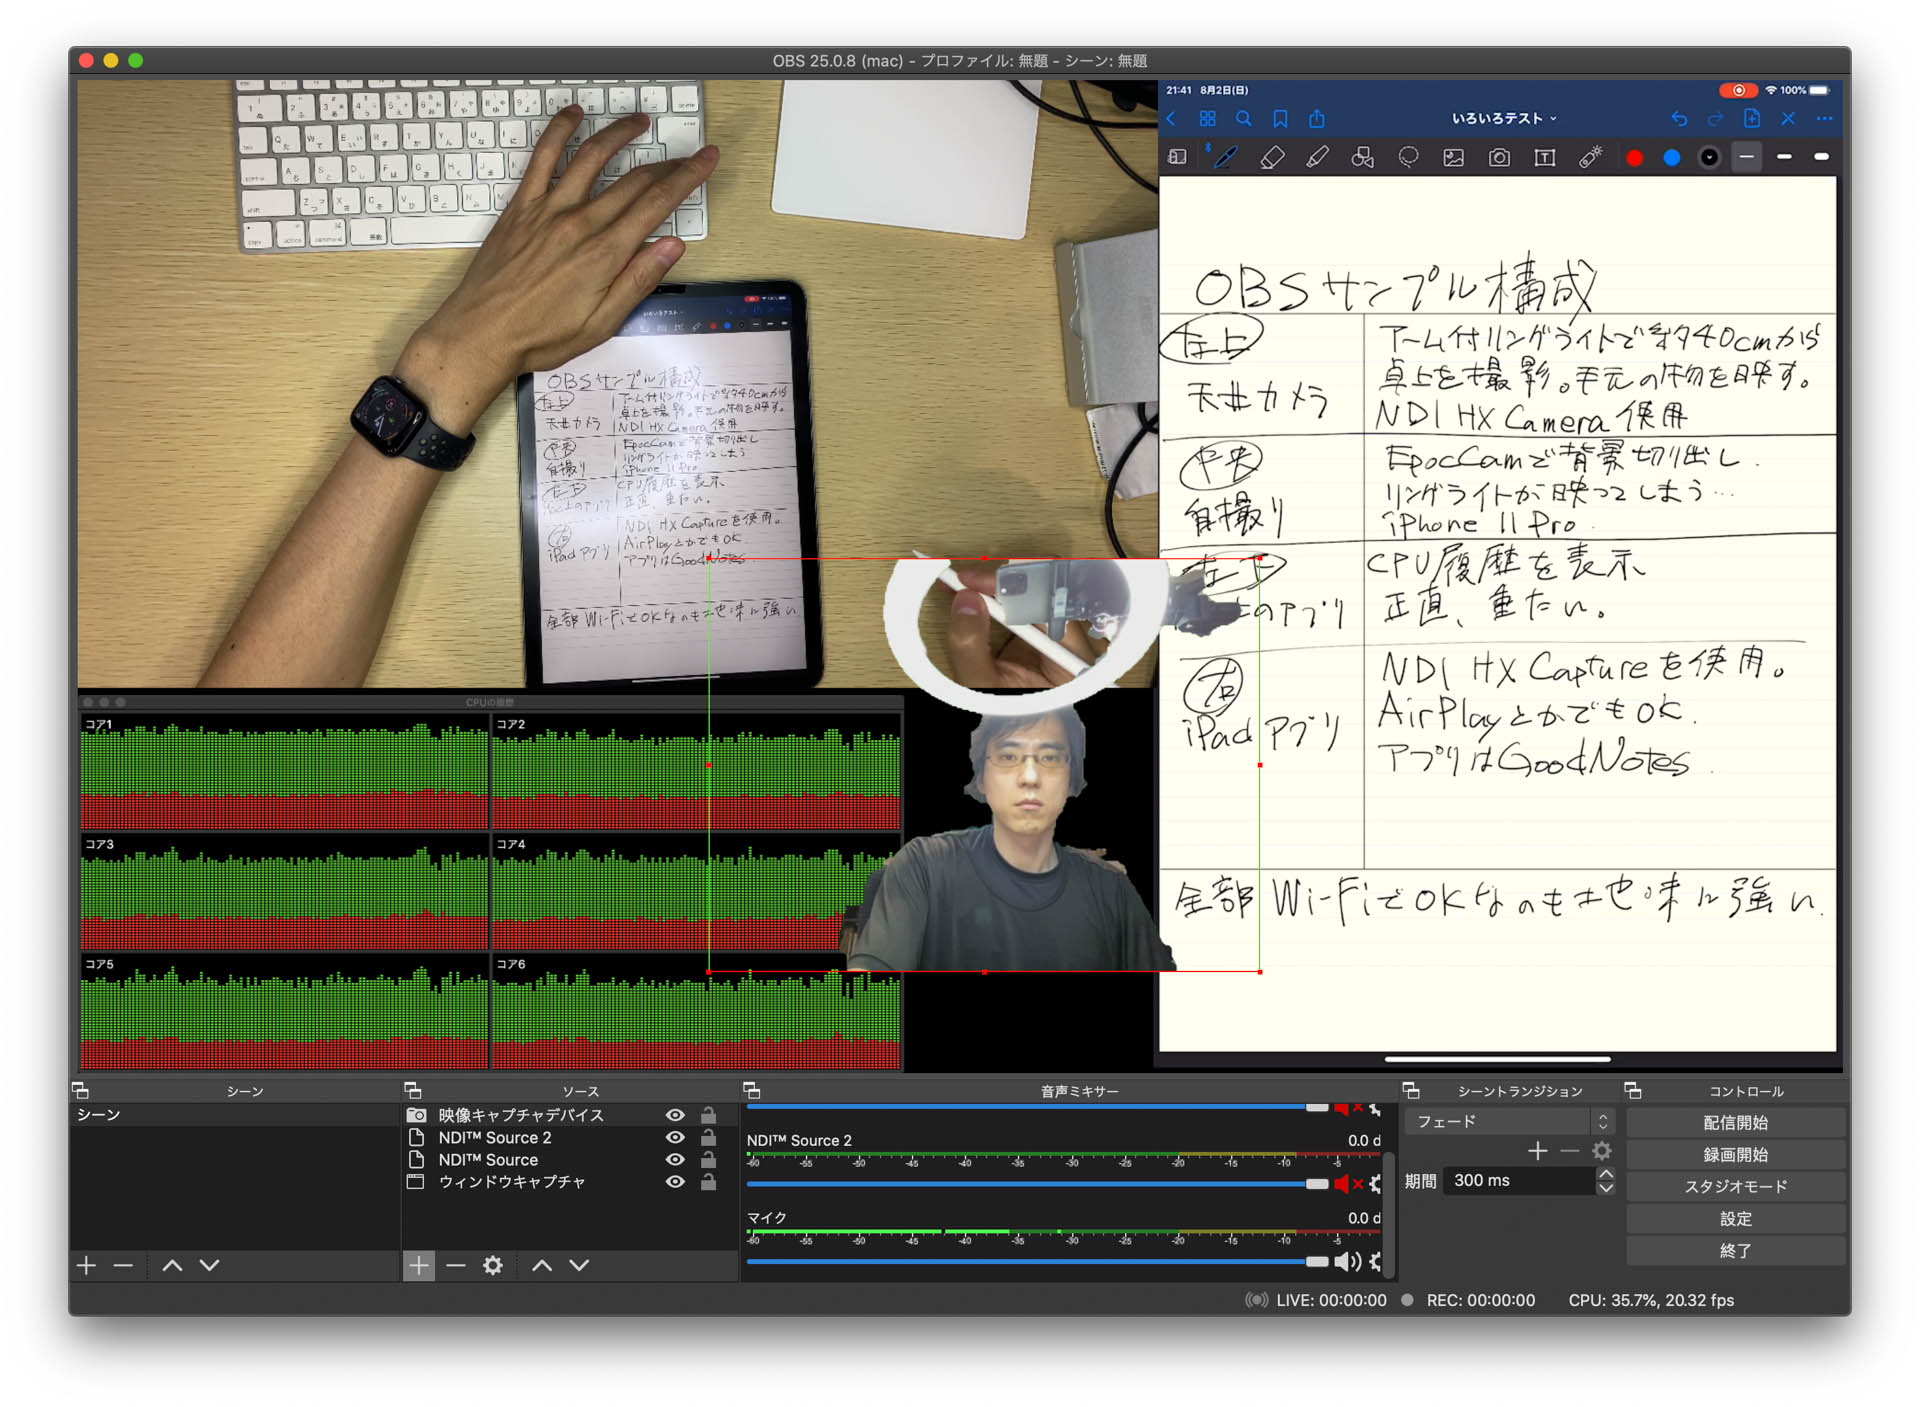Click the REC: 00:00:00 status text
The height and width of the screenshot is (1407, 1920).
coord(1480,1300)
